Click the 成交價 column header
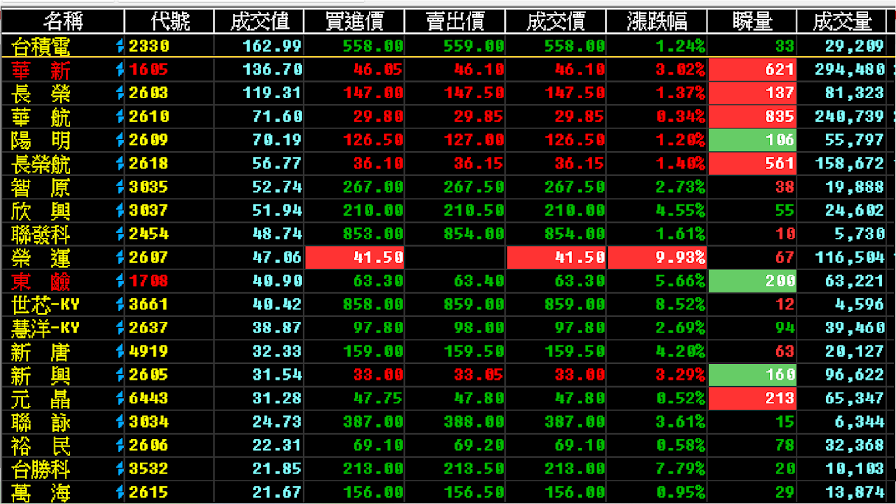This screenshot has width=896, height=504. click(556, 22)
